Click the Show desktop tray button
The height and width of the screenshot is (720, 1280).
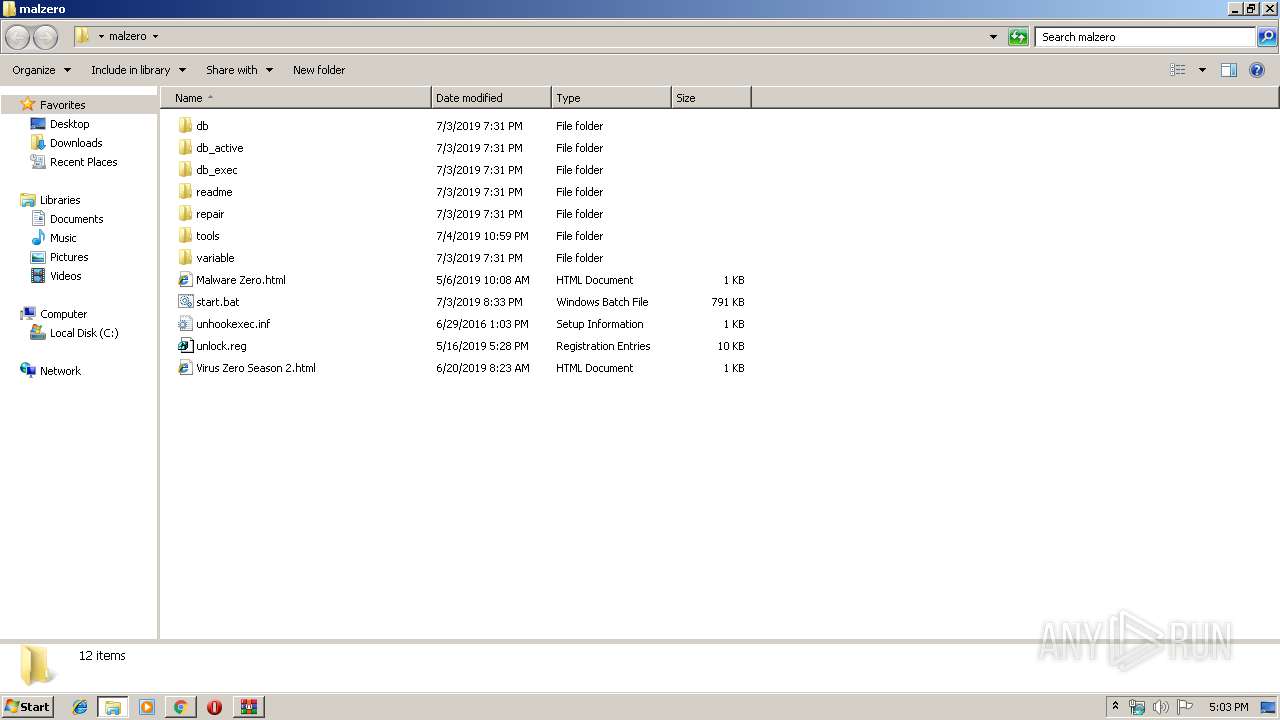pyautogui.click(x=1268, y=707)
